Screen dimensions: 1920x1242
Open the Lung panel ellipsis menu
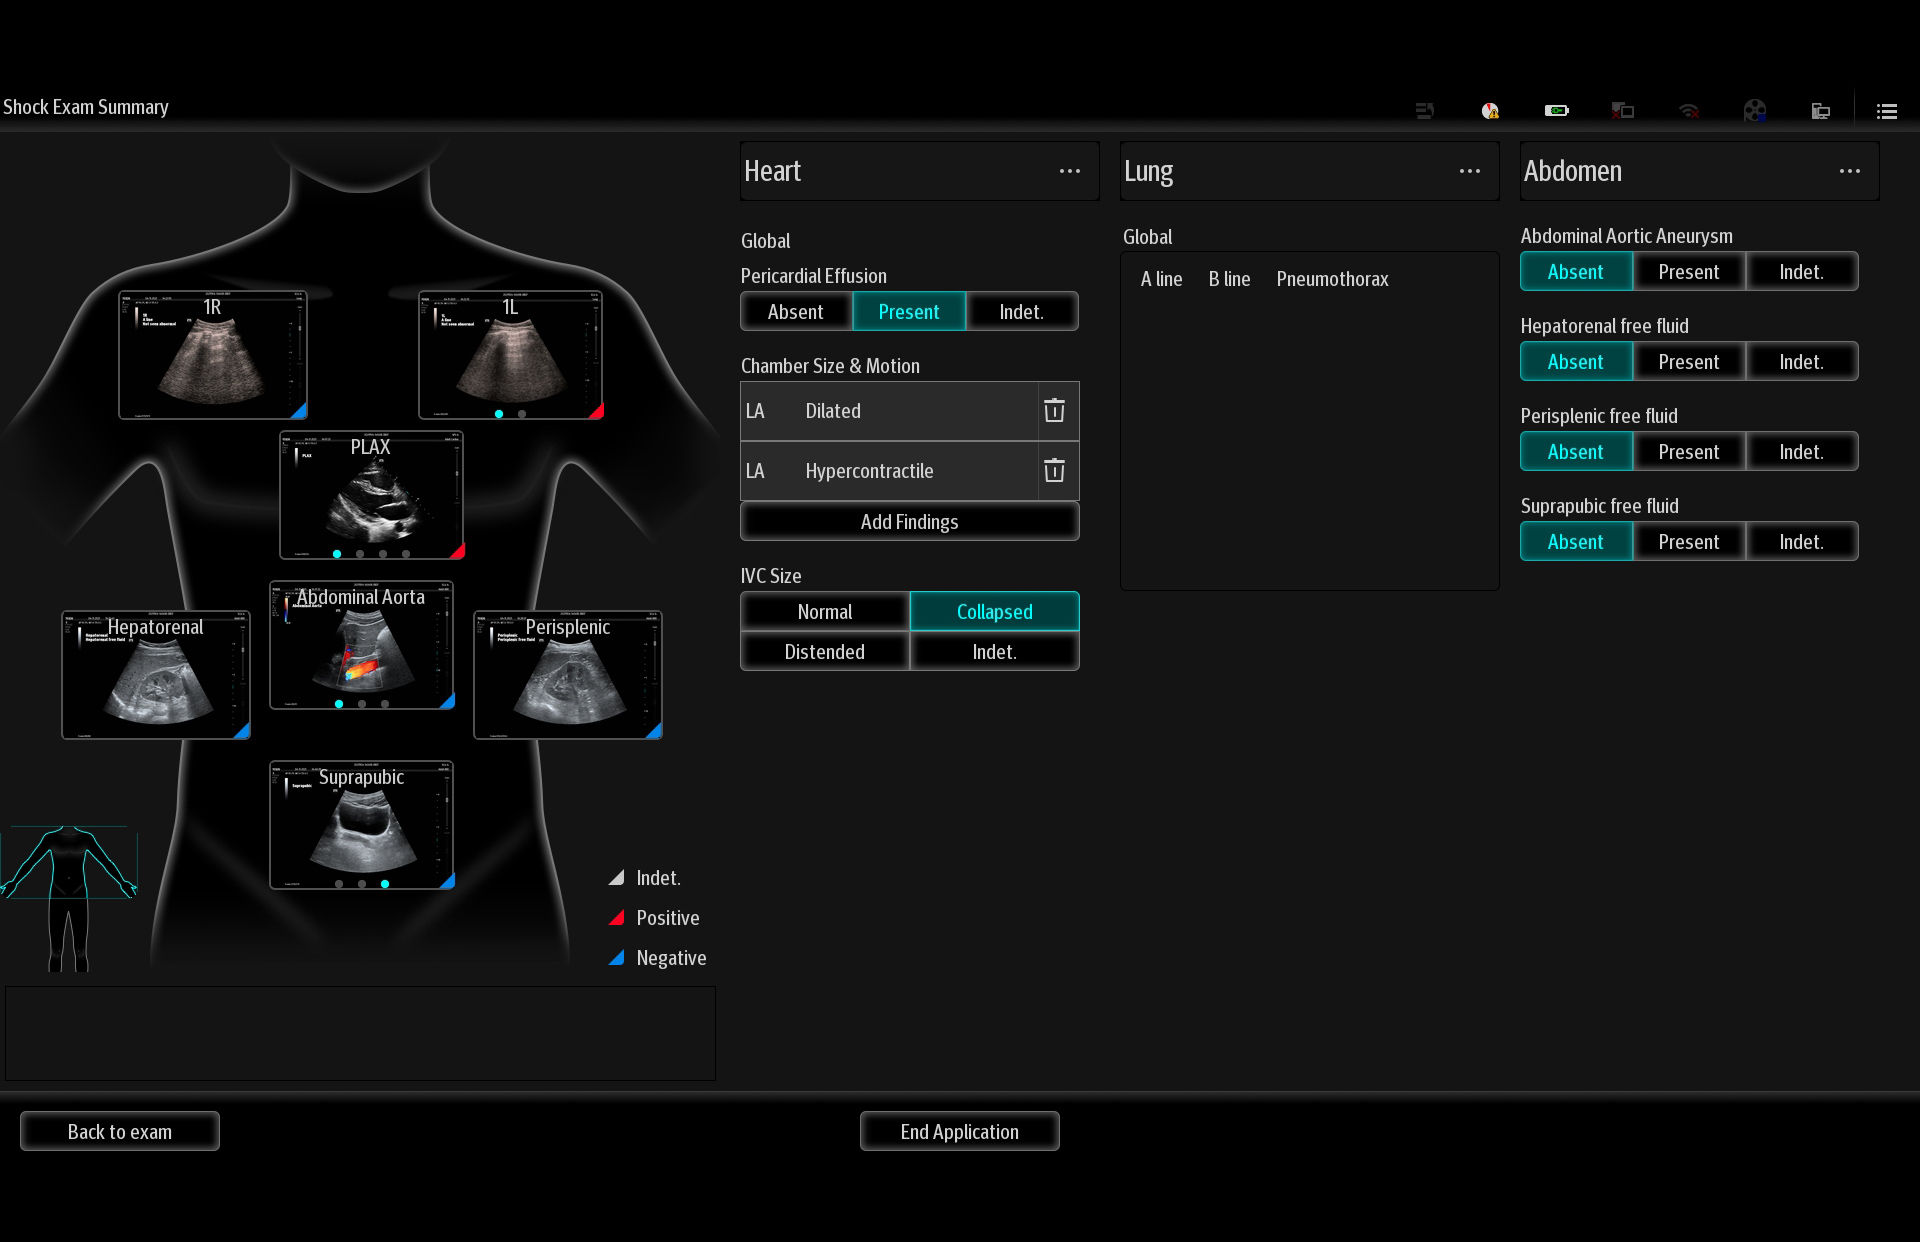click(1469, 172)
